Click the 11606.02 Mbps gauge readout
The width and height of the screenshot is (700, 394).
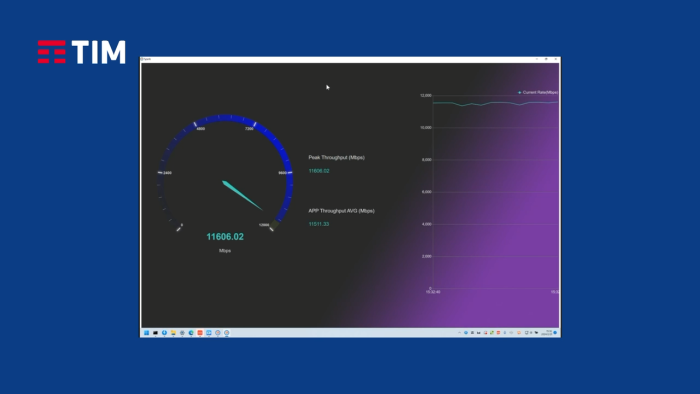[225, 237]
